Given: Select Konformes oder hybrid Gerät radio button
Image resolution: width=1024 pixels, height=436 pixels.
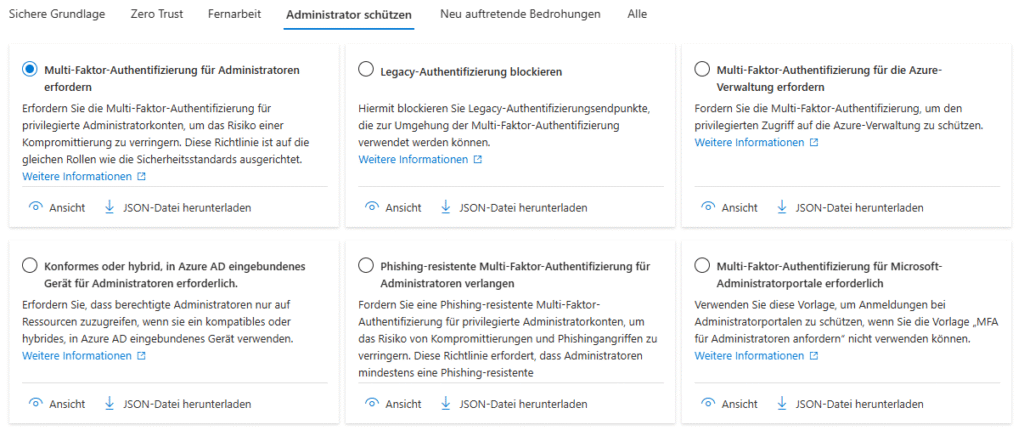Looking at the screenshot, I should coord(30,266).
